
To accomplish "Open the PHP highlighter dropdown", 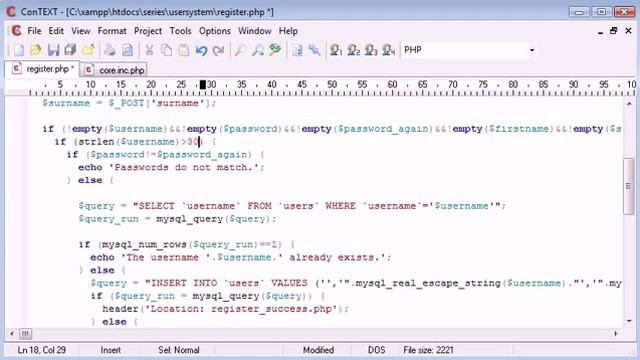I will click(531, 50).
